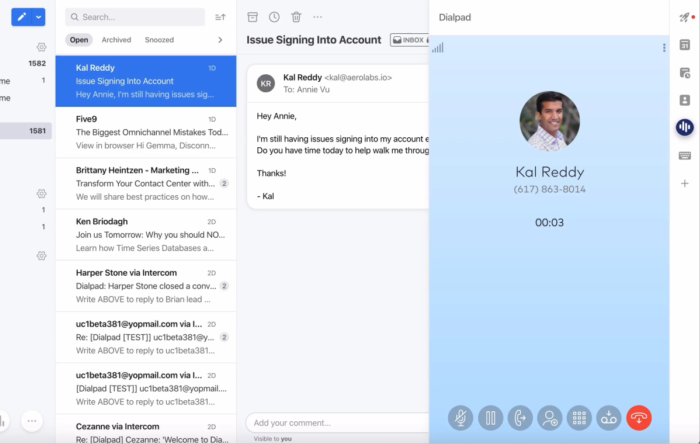This screenshot has height=444, width=700.
Task: Open Ken Briodagh's email
Action: click(146, 235)
